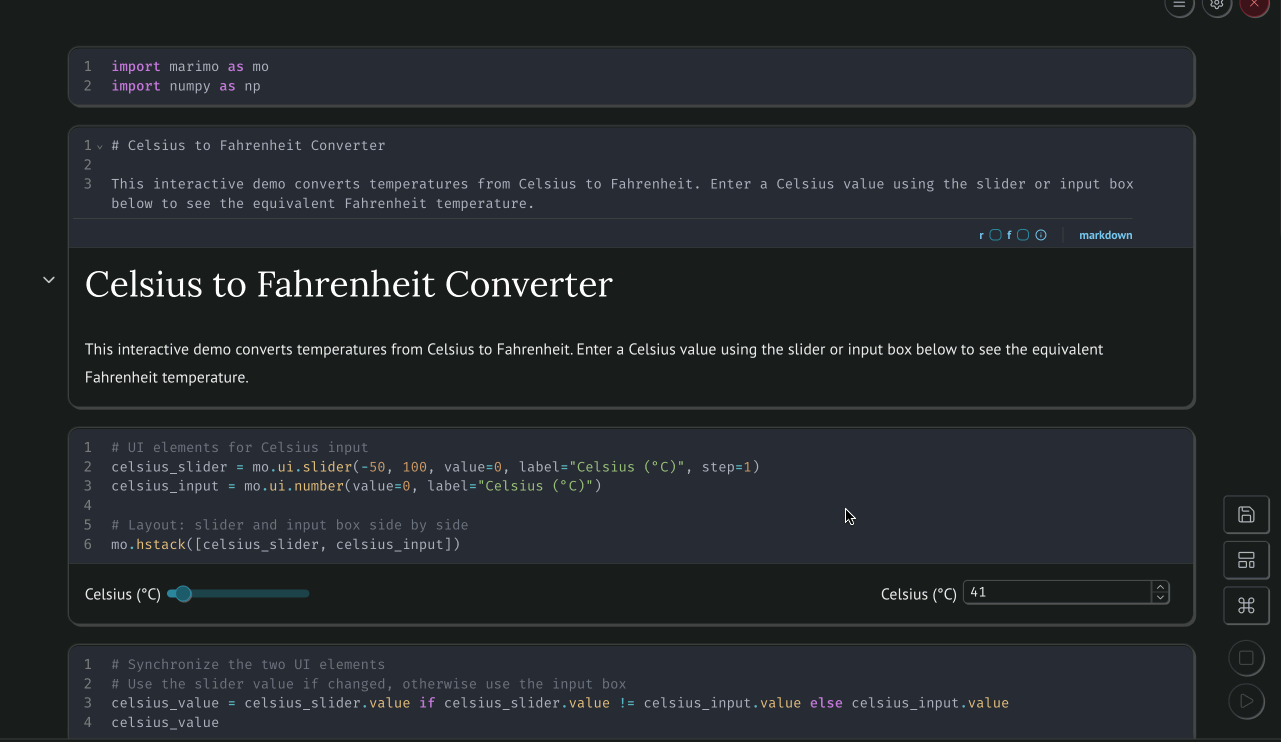The height and width of the screenshot is (742, 1281).
Task: Toggle app view layout icon
Action: coord(1246,560)
